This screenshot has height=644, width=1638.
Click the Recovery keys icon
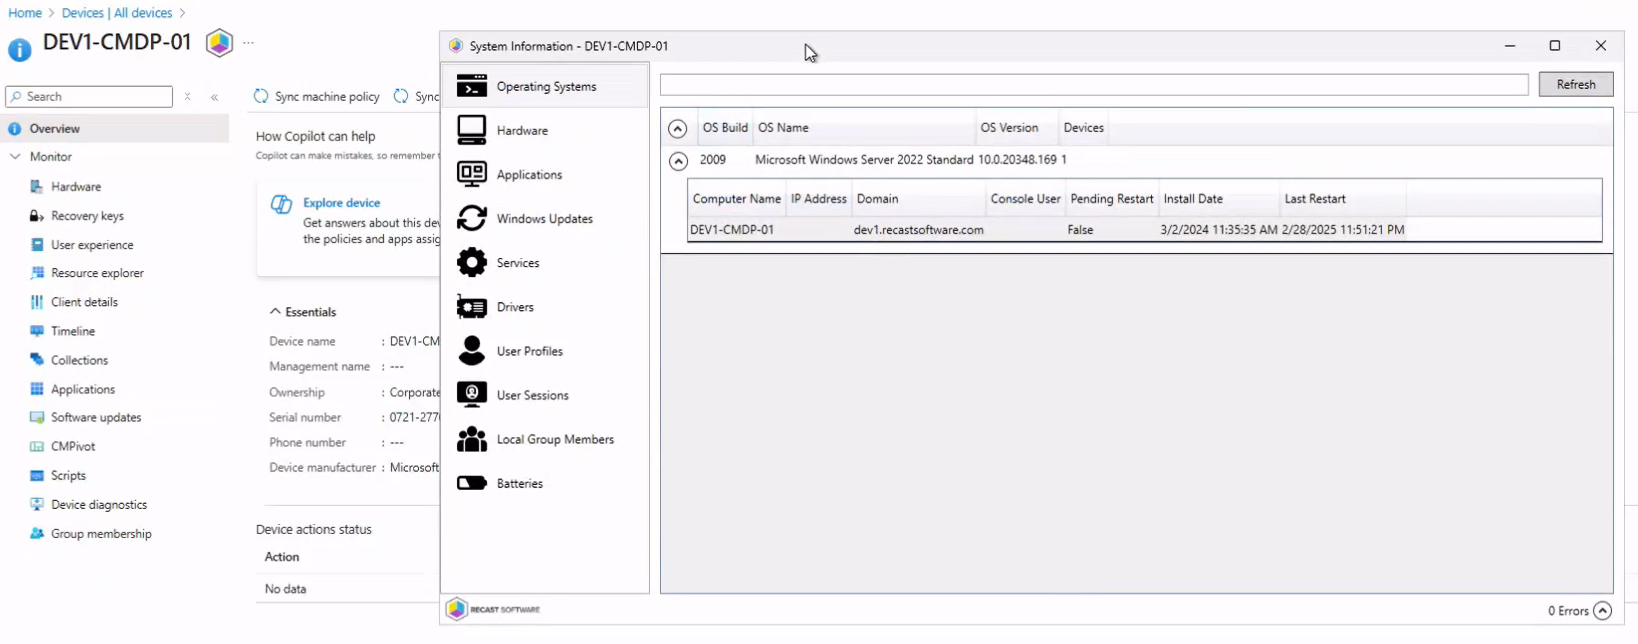point(37,215)
